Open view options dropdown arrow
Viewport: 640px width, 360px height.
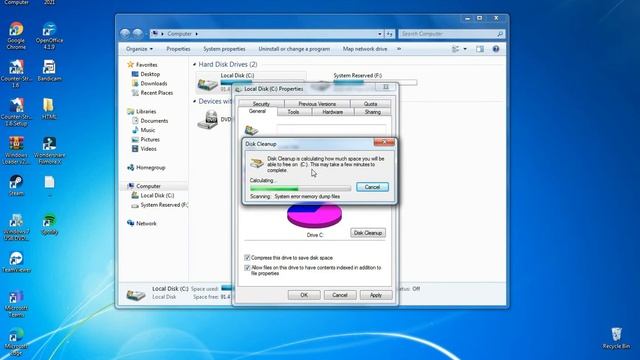click(x=465, y=49)
